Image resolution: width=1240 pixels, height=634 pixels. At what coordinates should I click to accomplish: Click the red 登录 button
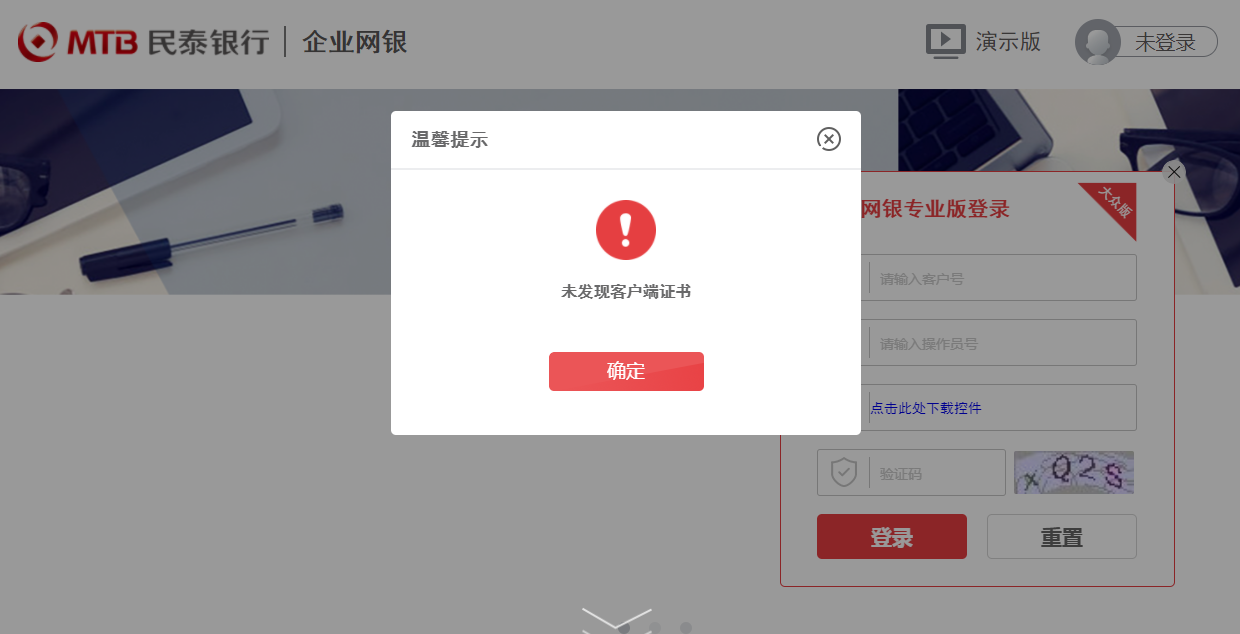[x=892, y=536]
